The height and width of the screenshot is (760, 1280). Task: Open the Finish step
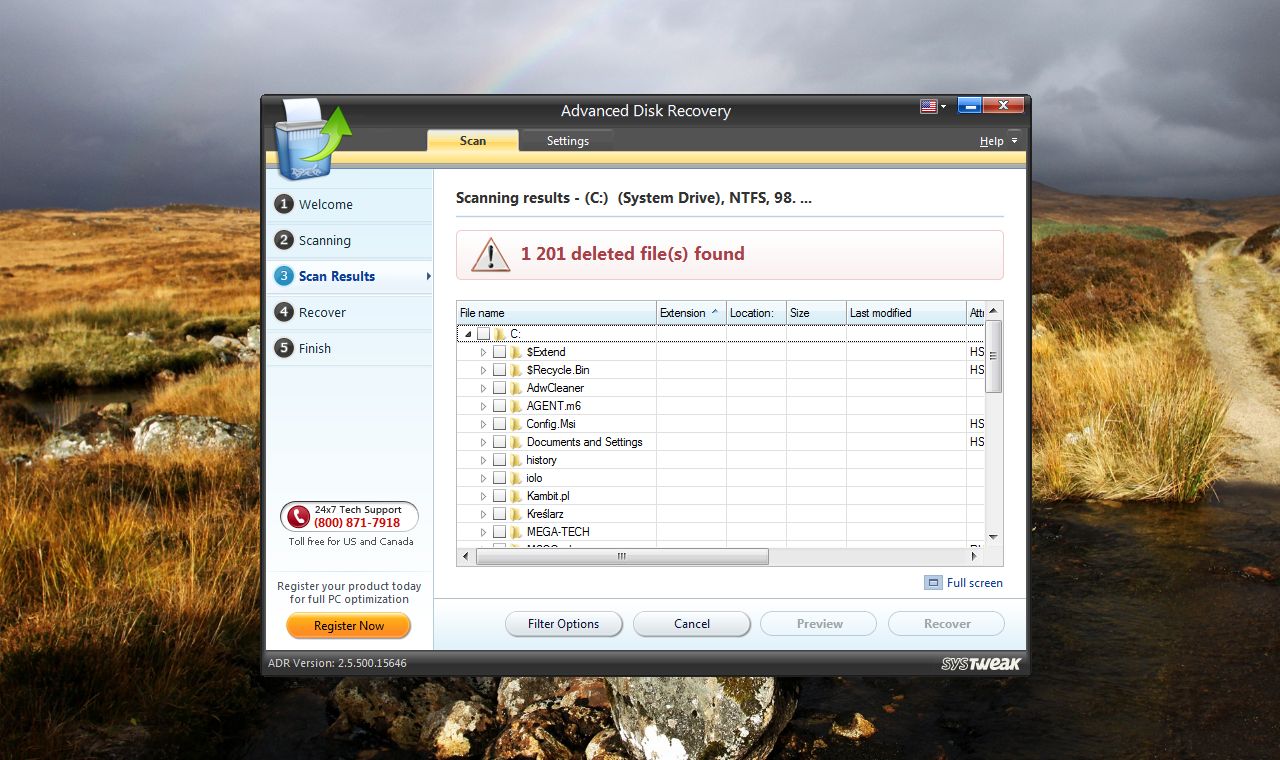tap(350, 348)
